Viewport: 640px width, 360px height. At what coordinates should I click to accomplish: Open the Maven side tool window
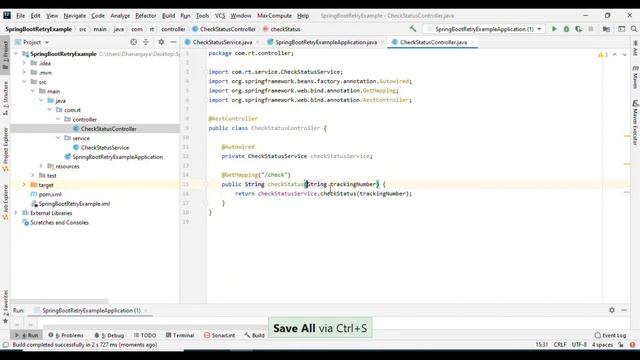[x=635, y=78]
